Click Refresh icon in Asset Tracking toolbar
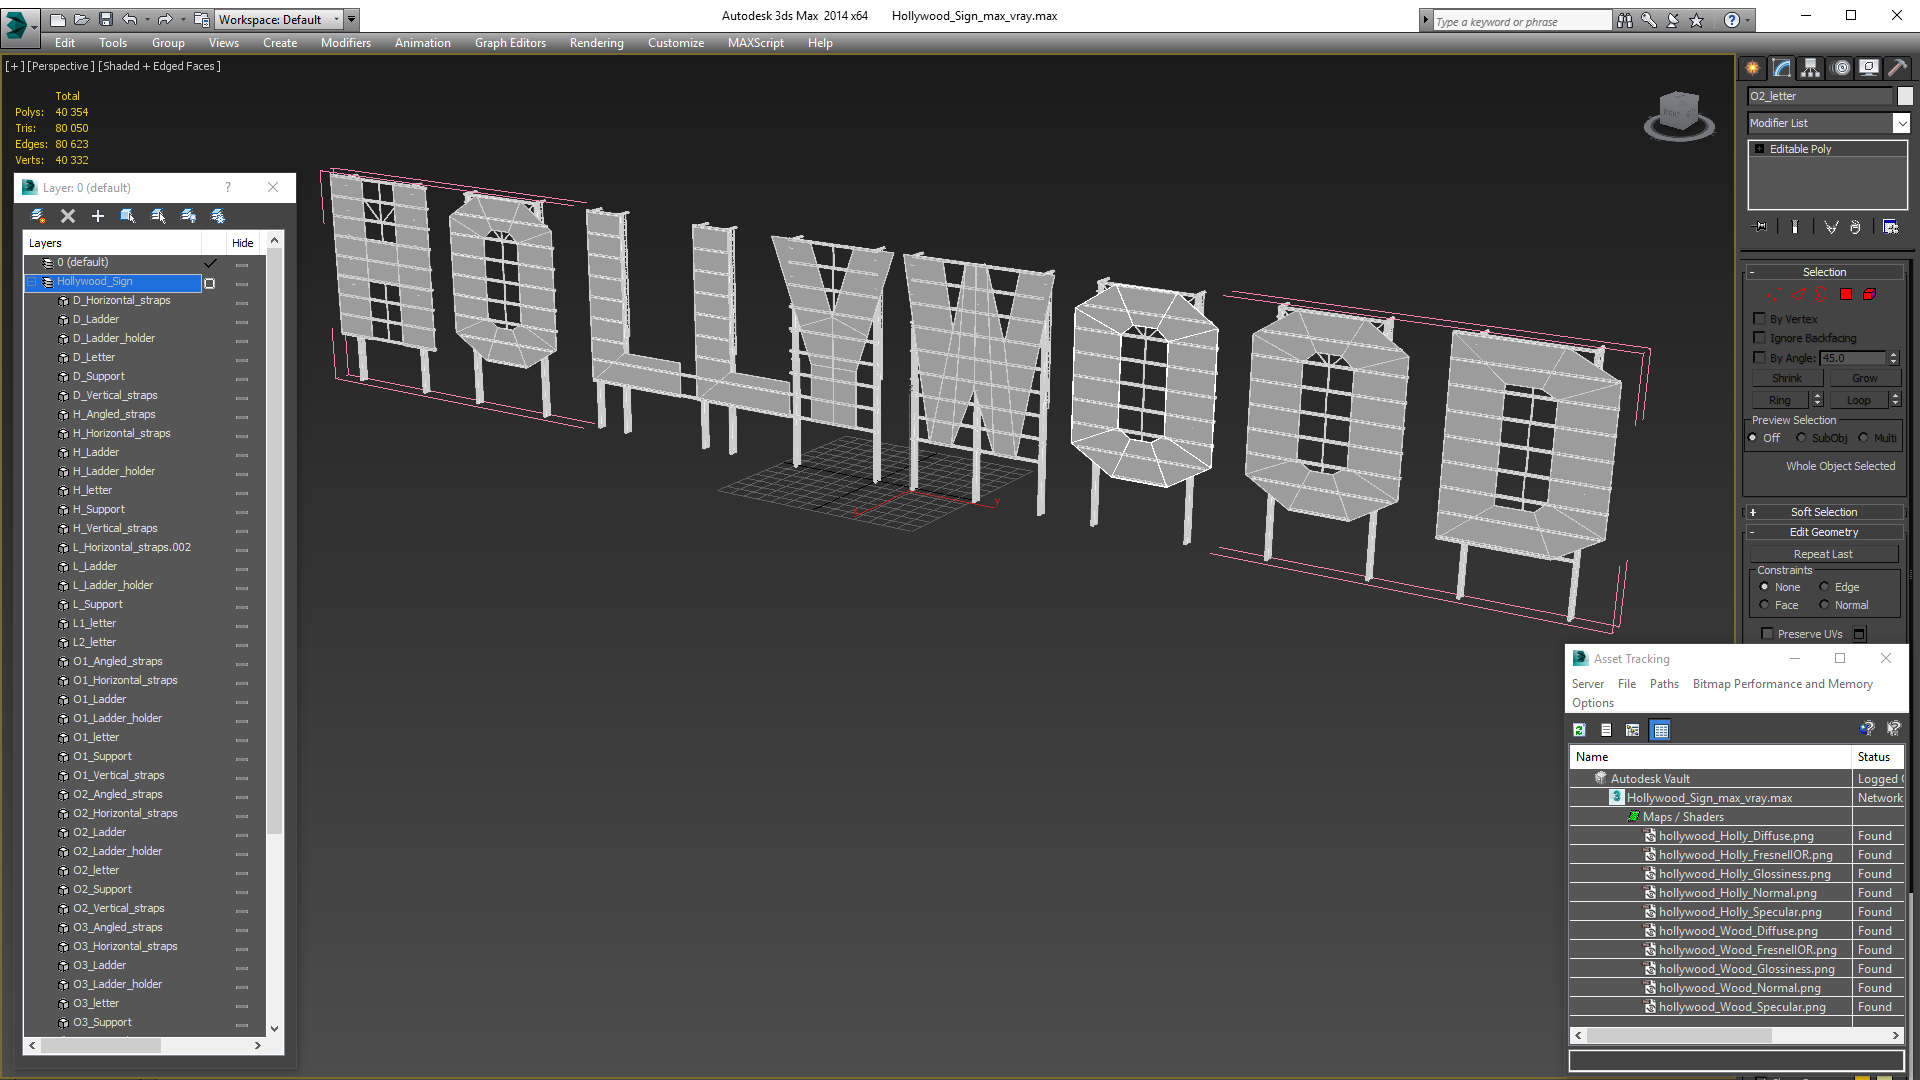This screenshot has height=1080, width=1920. pyautogui.click(x=1580, y=730)
